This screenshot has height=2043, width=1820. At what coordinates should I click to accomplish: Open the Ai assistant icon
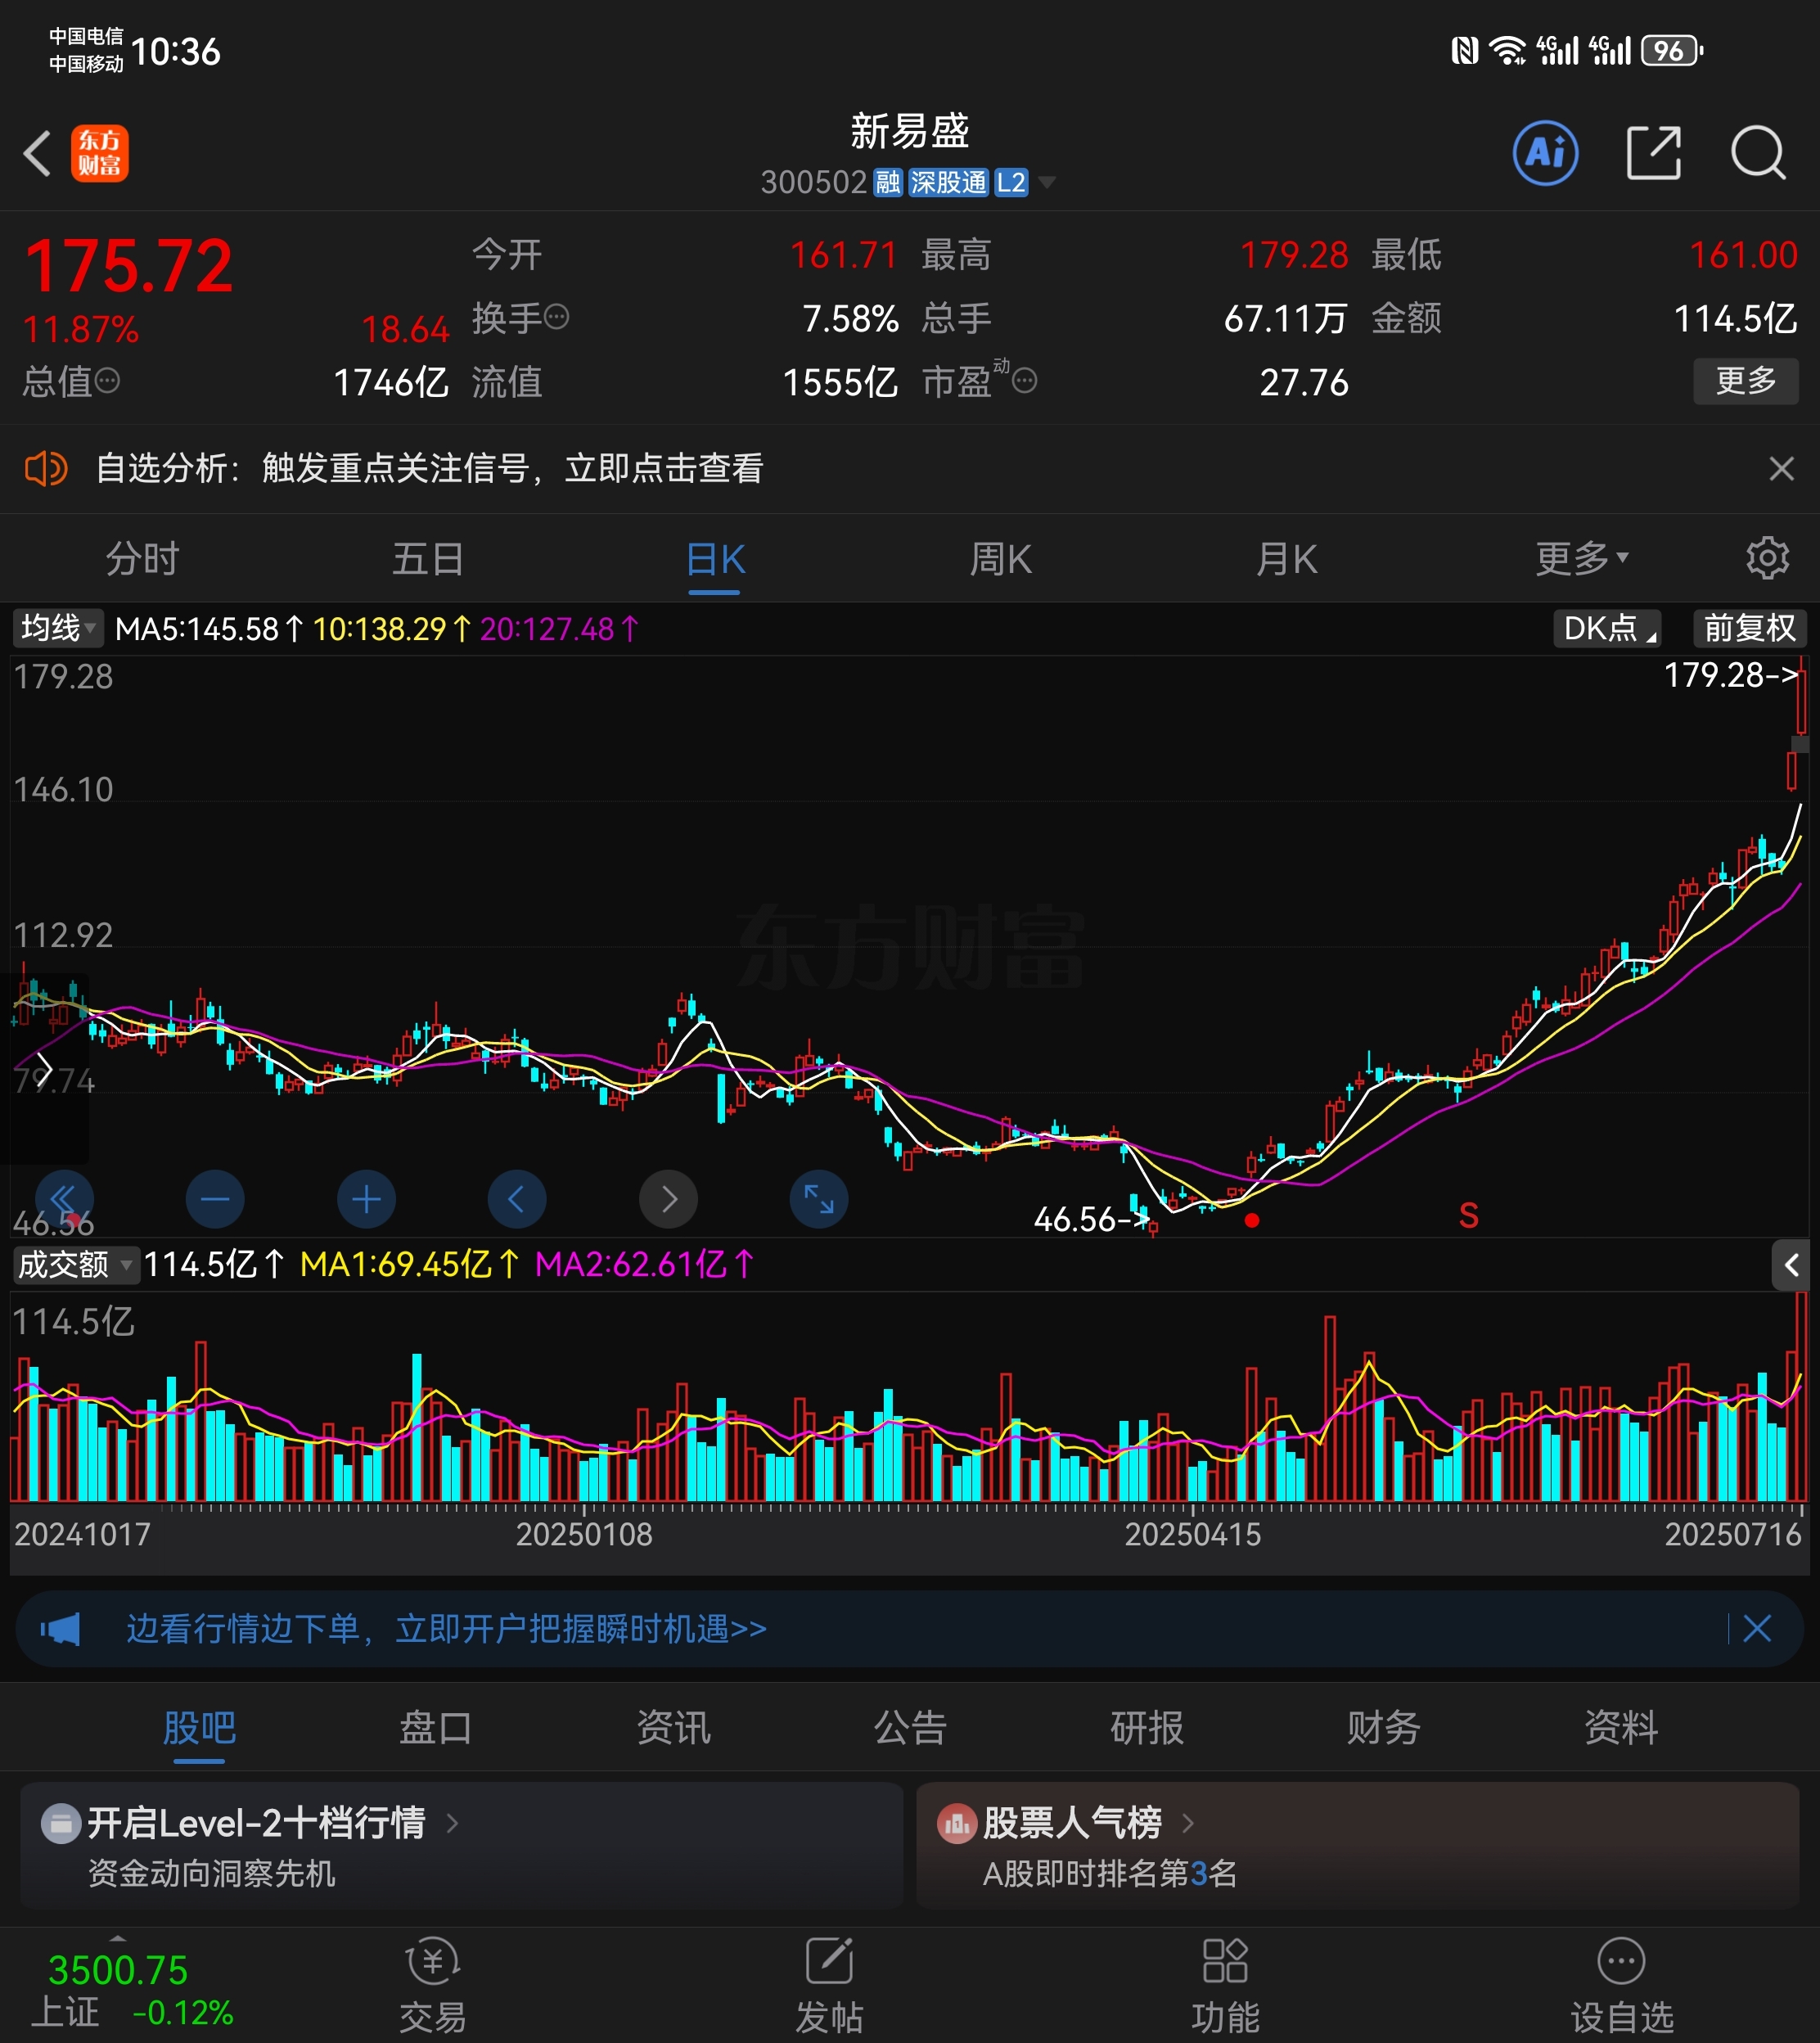pos(1545,153)
